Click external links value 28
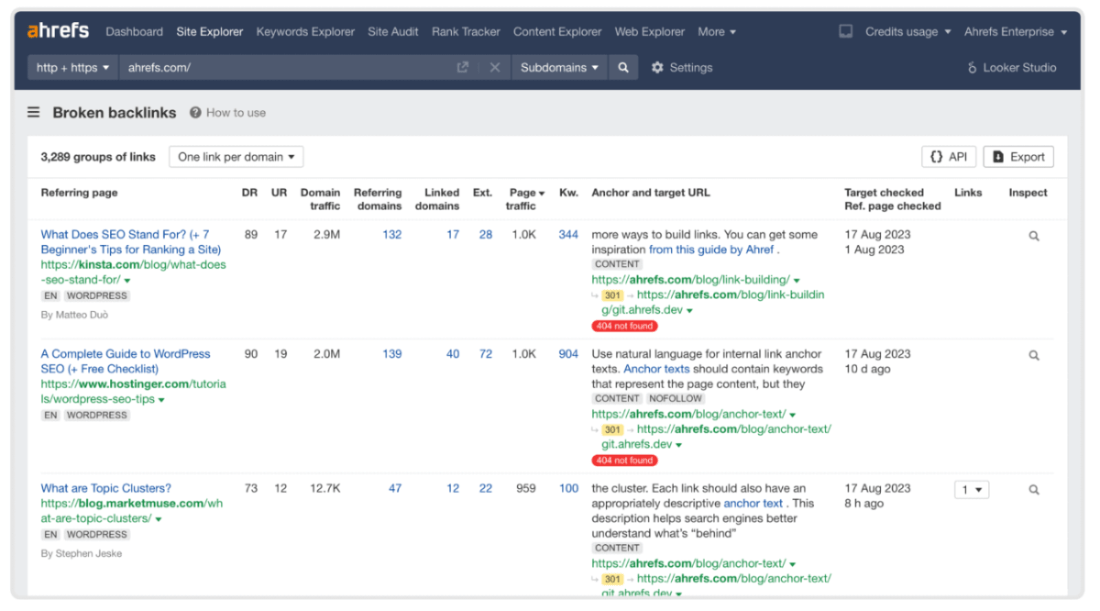Screen dimensions: 1100x611 485,234
